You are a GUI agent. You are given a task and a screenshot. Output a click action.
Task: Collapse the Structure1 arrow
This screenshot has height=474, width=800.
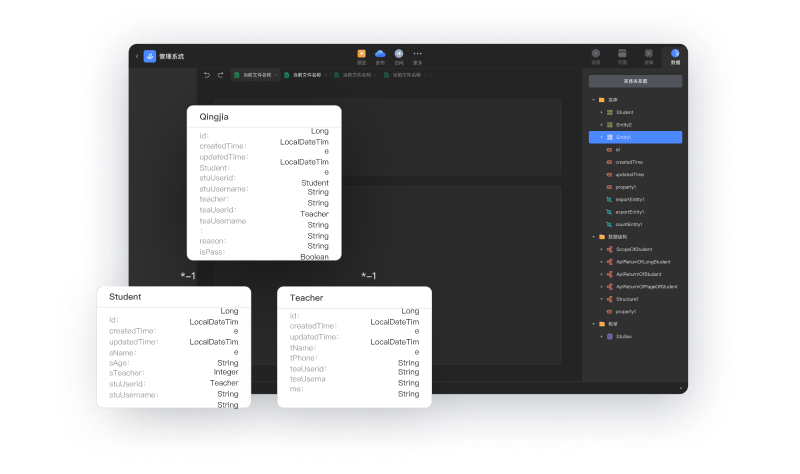tap(602, 299)
